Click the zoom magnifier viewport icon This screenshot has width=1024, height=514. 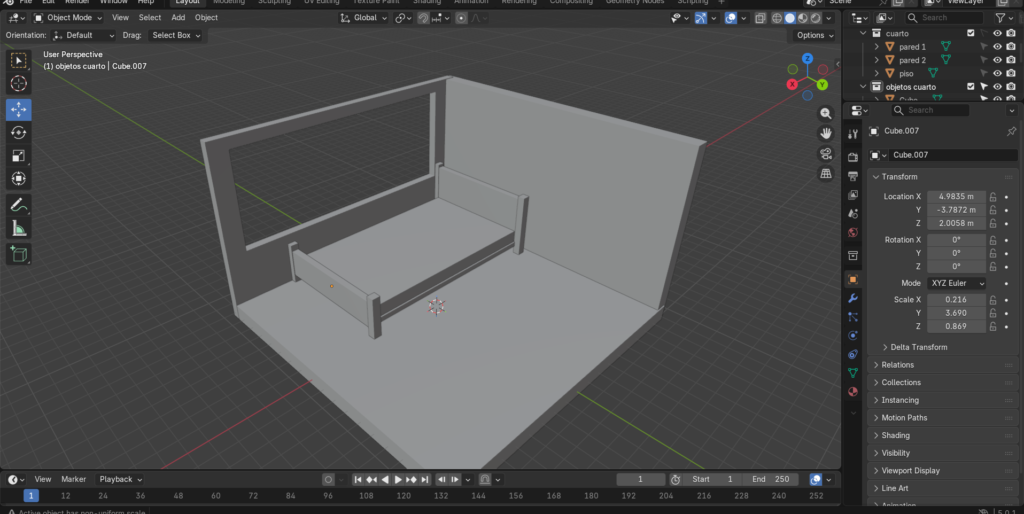point(826,114)
